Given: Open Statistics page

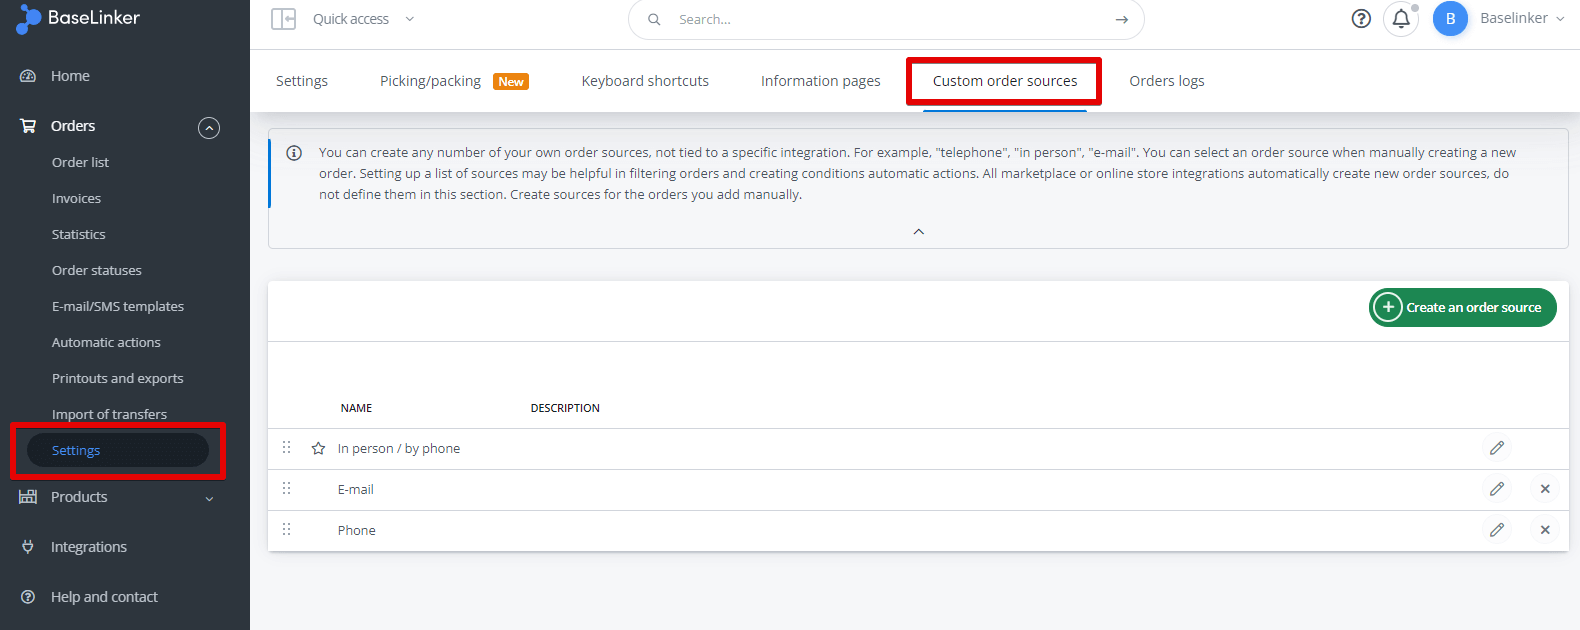Looking at the screenshot, I should click(78, 234).
